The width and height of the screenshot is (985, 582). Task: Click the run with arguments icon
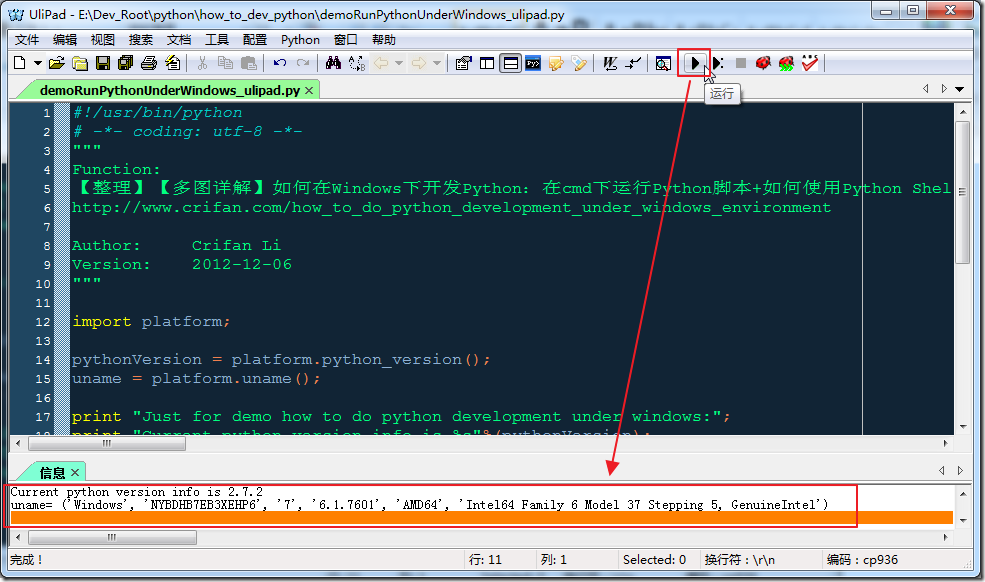tap(718, 63)
